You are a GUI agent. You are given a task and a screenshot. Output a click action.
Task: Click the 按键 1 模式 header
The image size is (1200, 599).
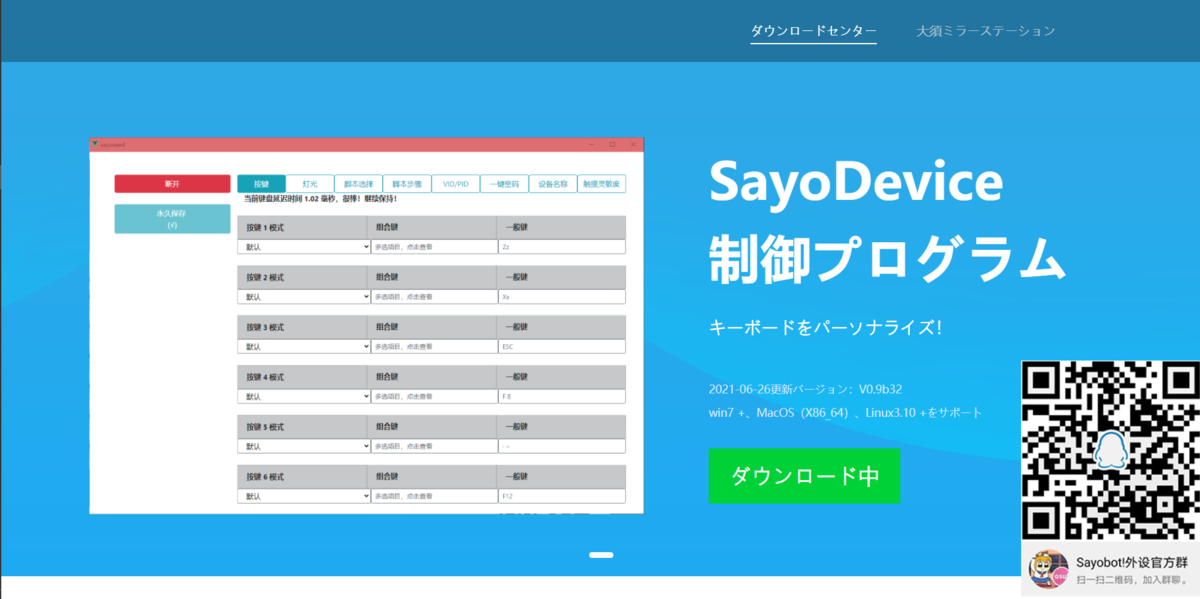pos(266,228)
